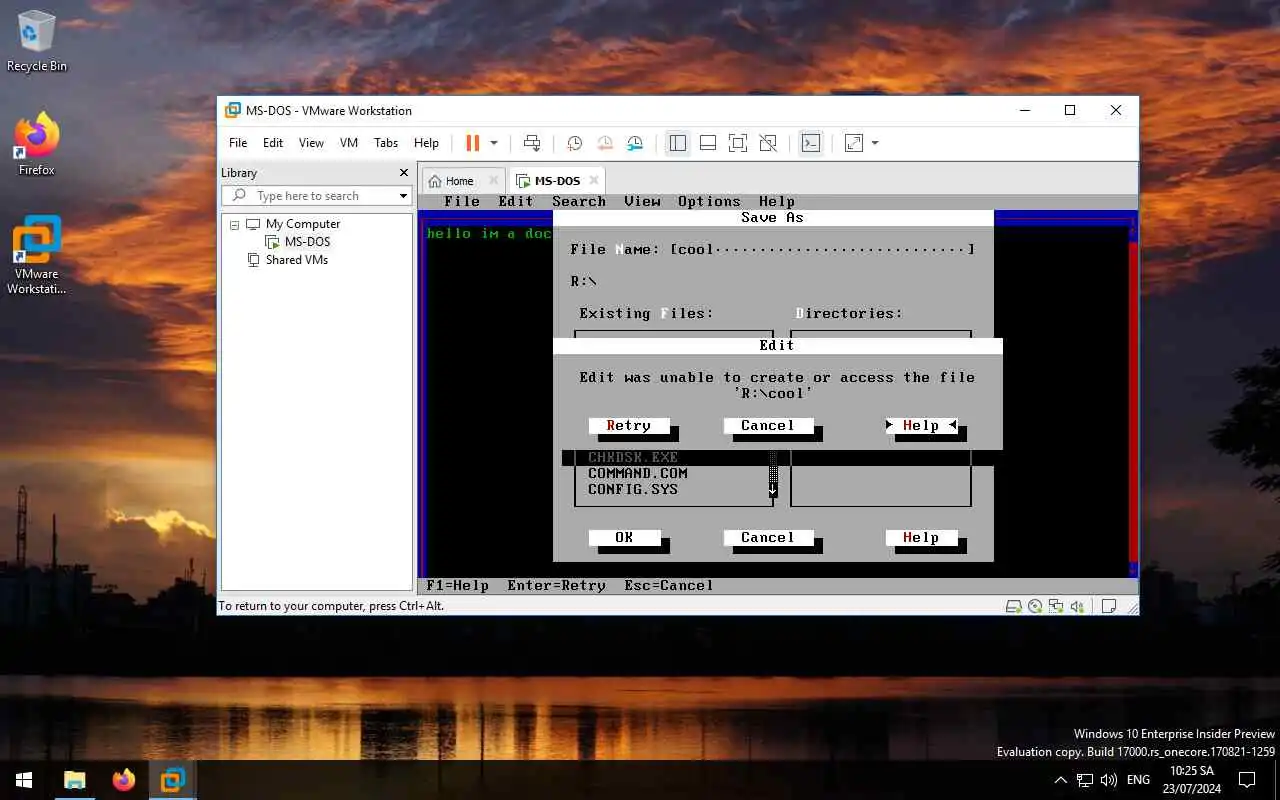Select the Firefox desktop shortcut
This screenshot has width=1280, height=800.
[37, 145]
